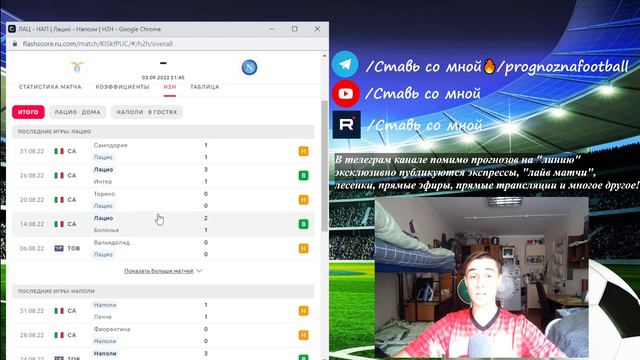
Task: Click win badge for Lazio–Inter match
Action: (303, 176)
